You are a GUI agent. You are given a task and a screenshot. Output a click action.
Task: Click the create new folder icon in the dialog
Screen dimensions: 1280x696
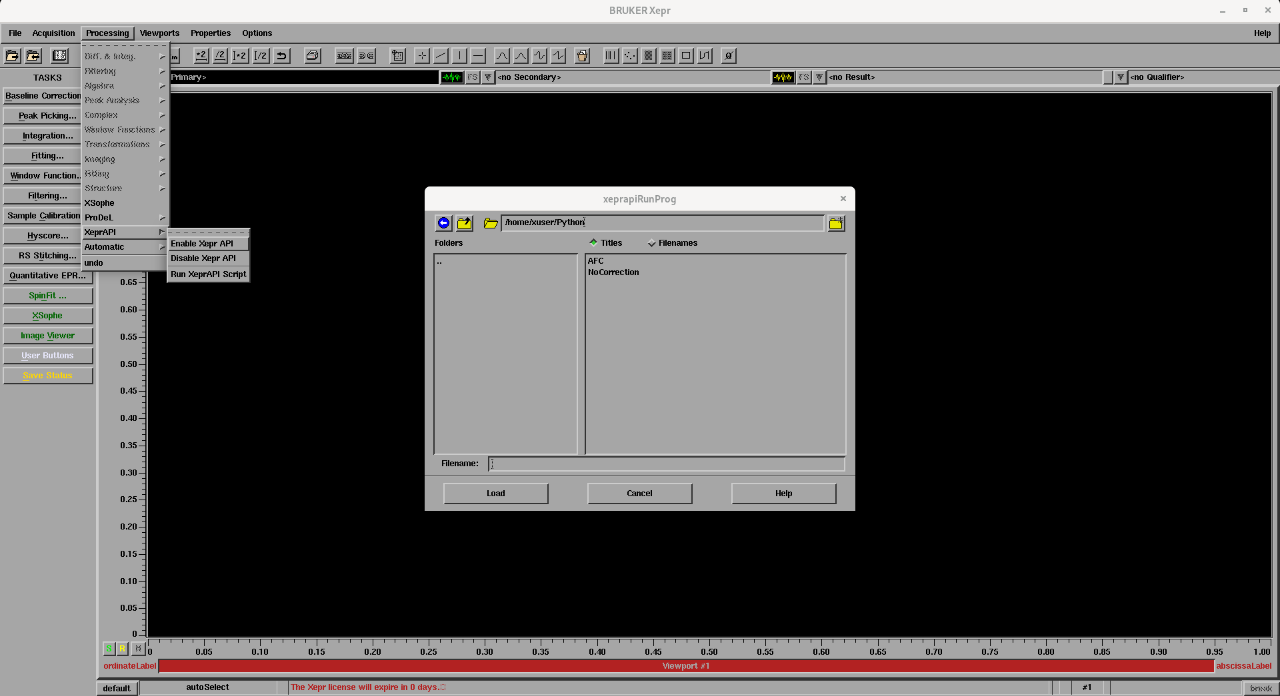coord(835,223)
